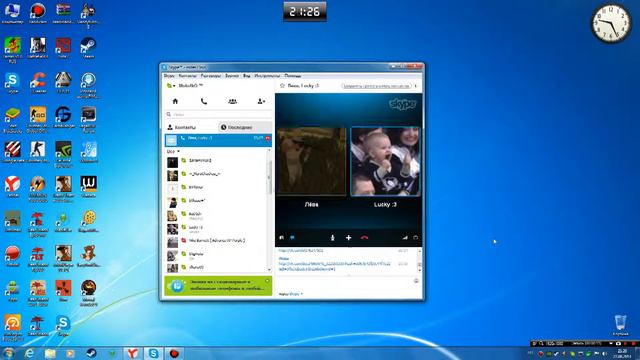Open File Explorer from the taskbar
The width and height of the screenshot is (640, 360).
pos(50,353)
